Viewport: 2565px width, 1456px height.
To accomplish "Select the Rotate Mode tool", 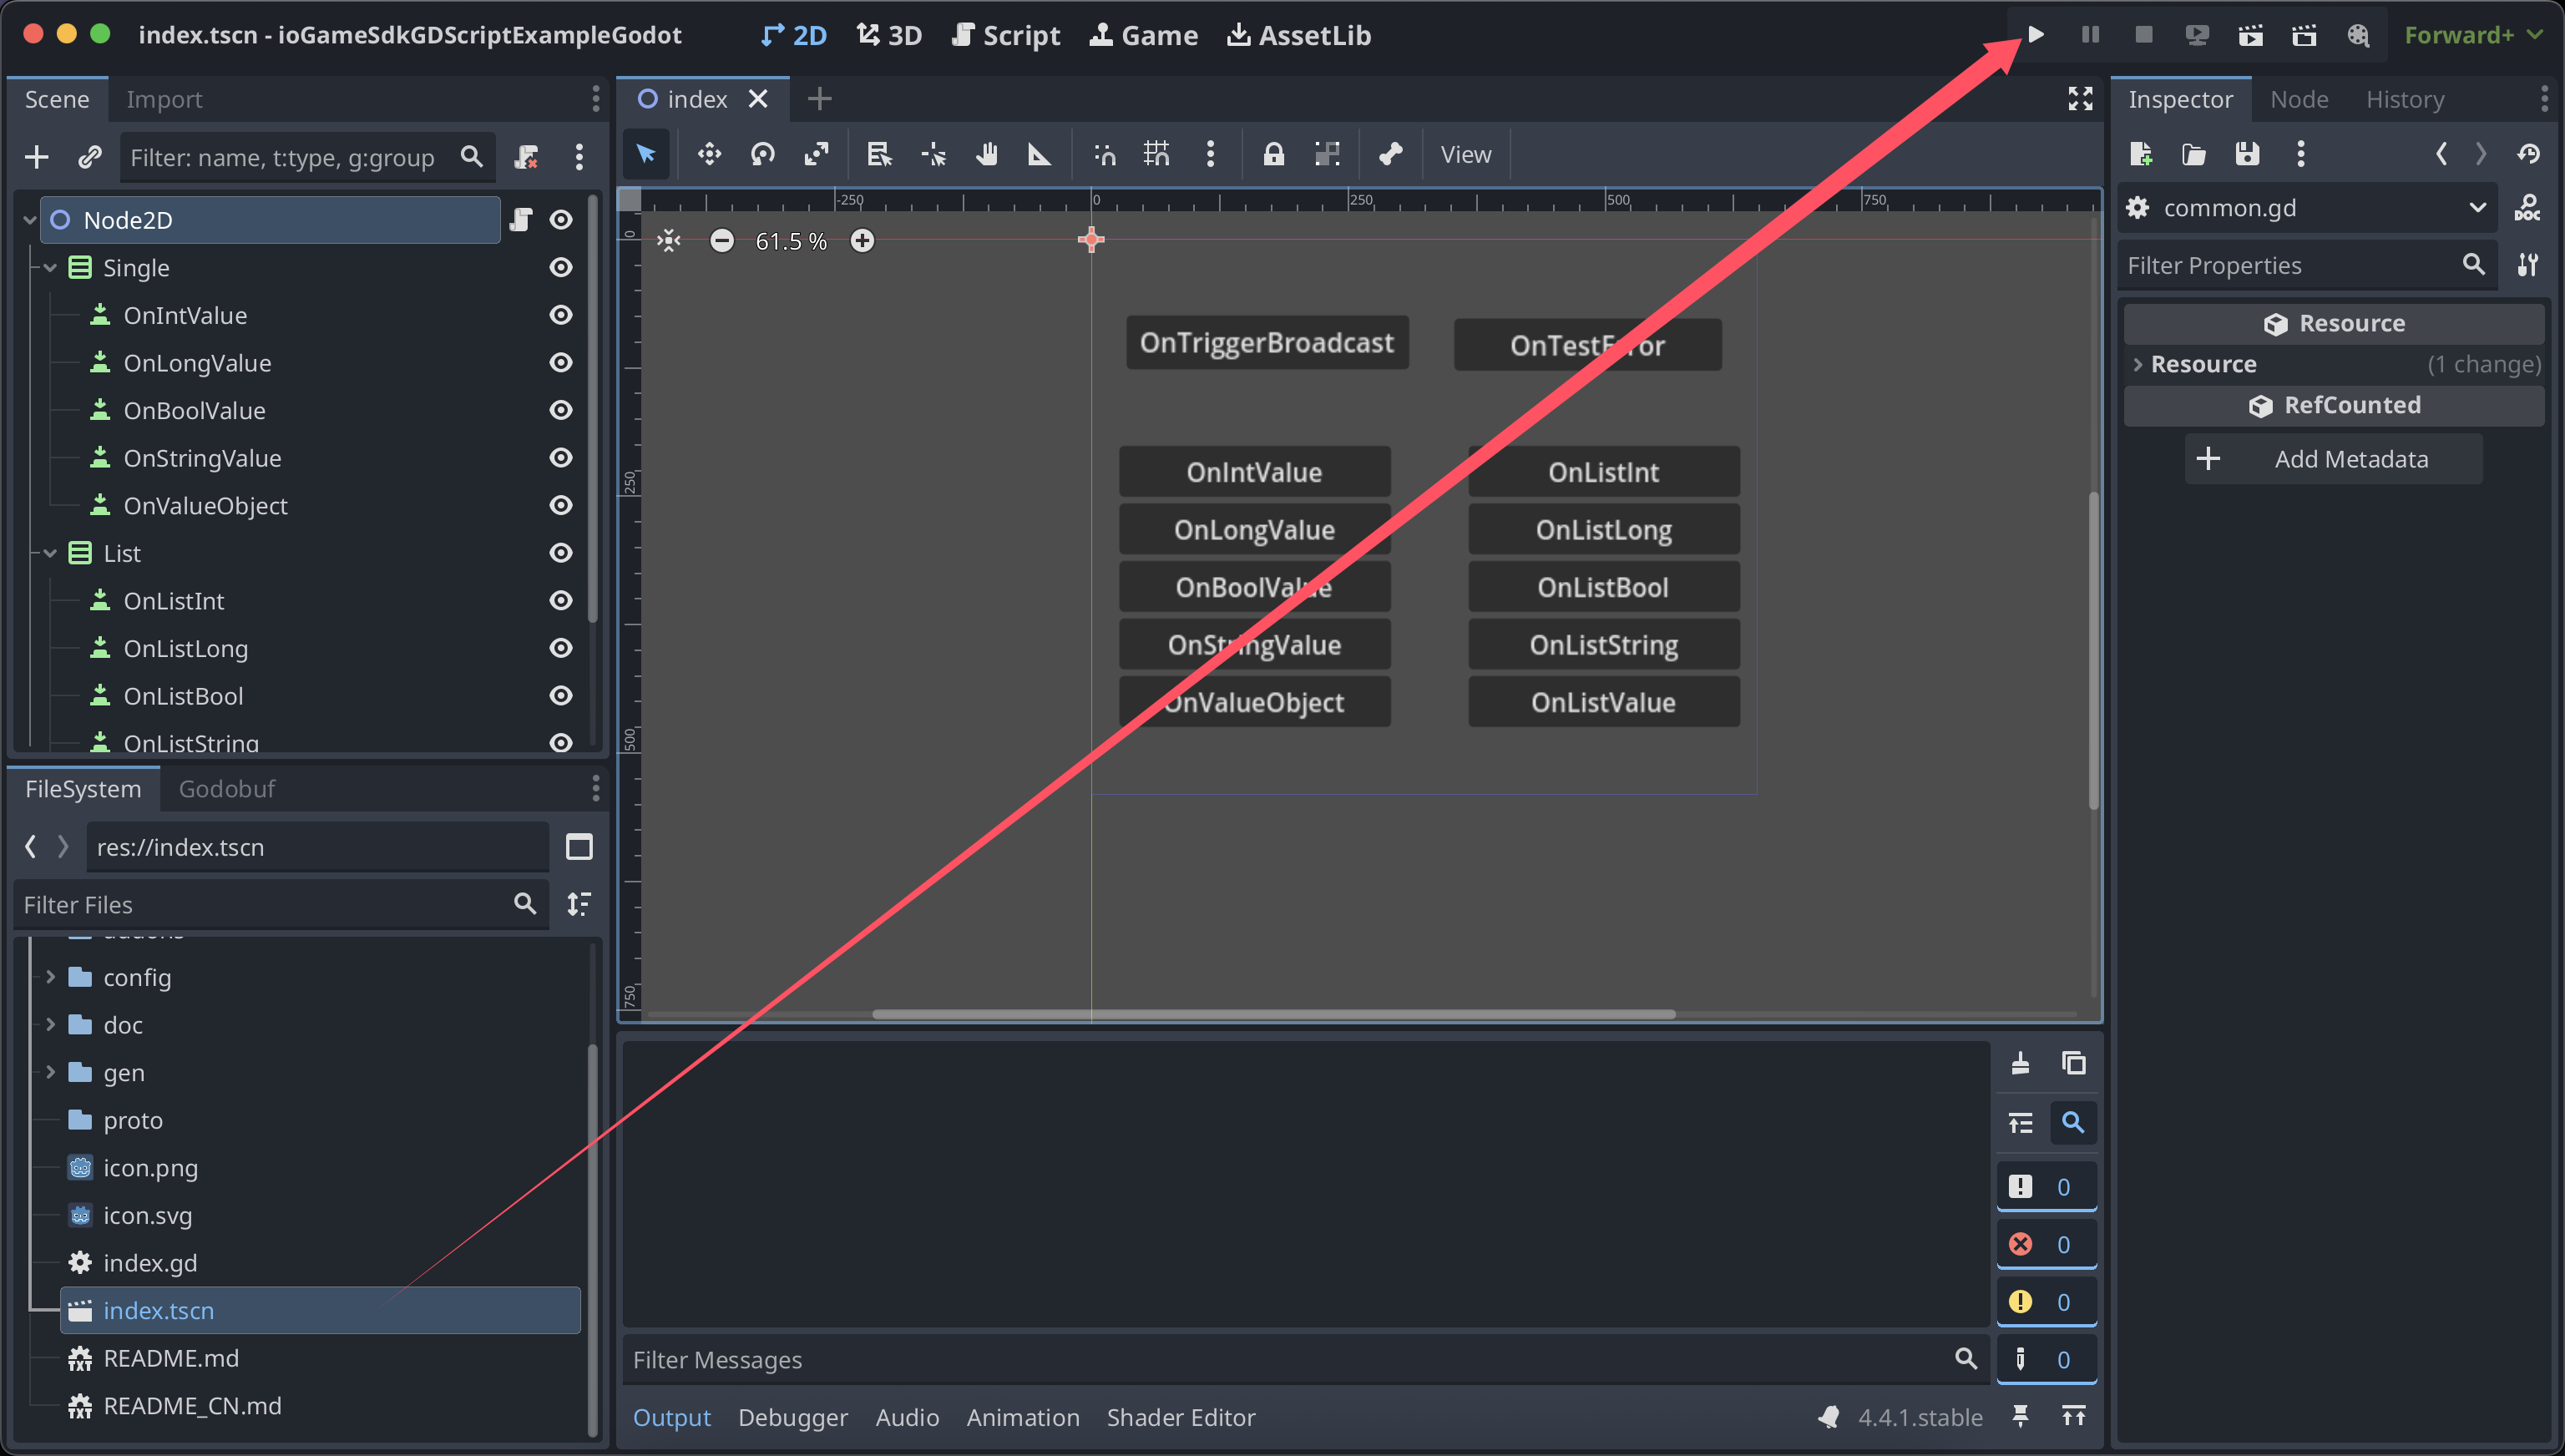I will (763, 154).
